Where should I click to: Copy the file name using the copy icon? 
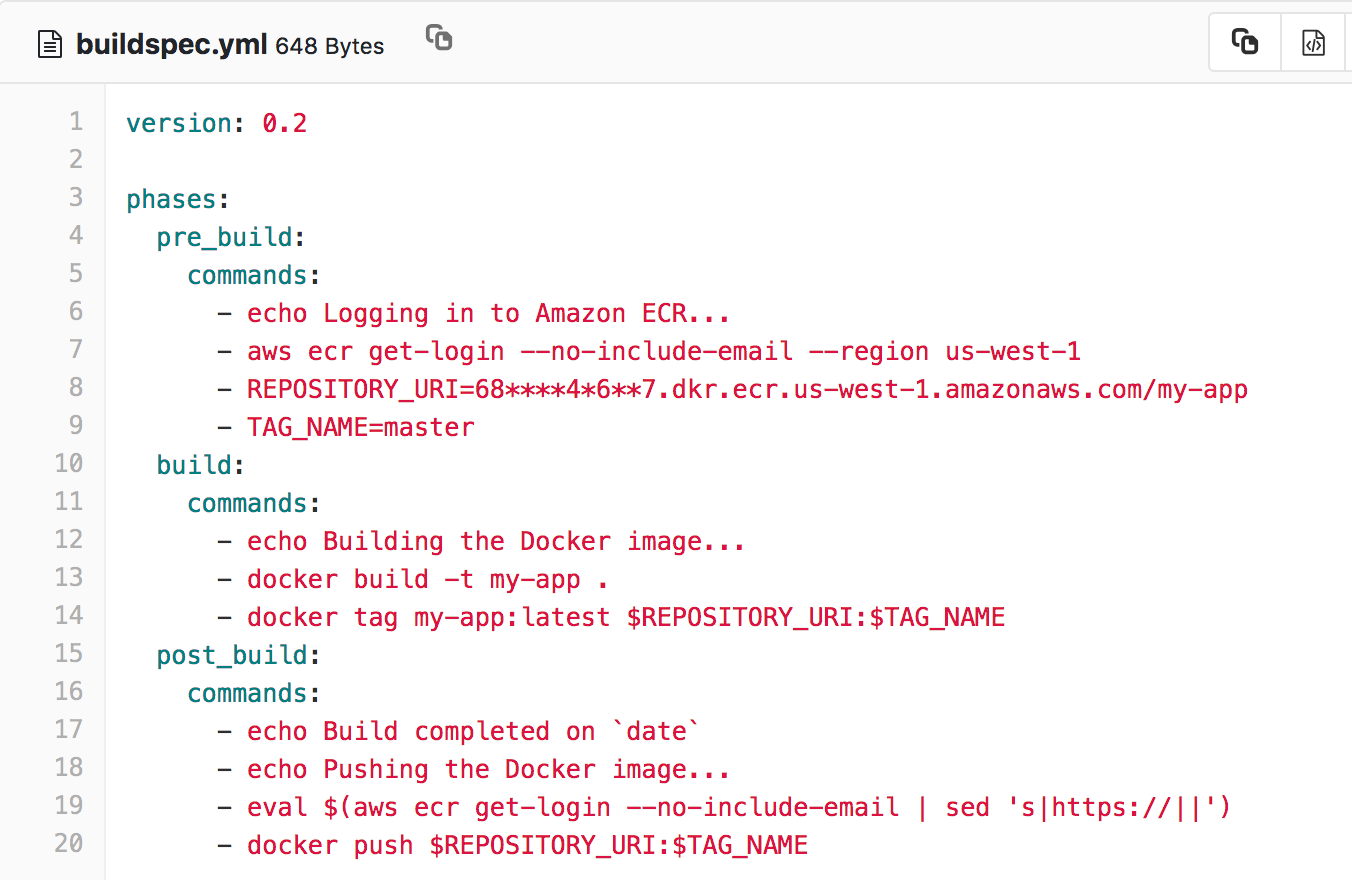click(x=438, y=38)
